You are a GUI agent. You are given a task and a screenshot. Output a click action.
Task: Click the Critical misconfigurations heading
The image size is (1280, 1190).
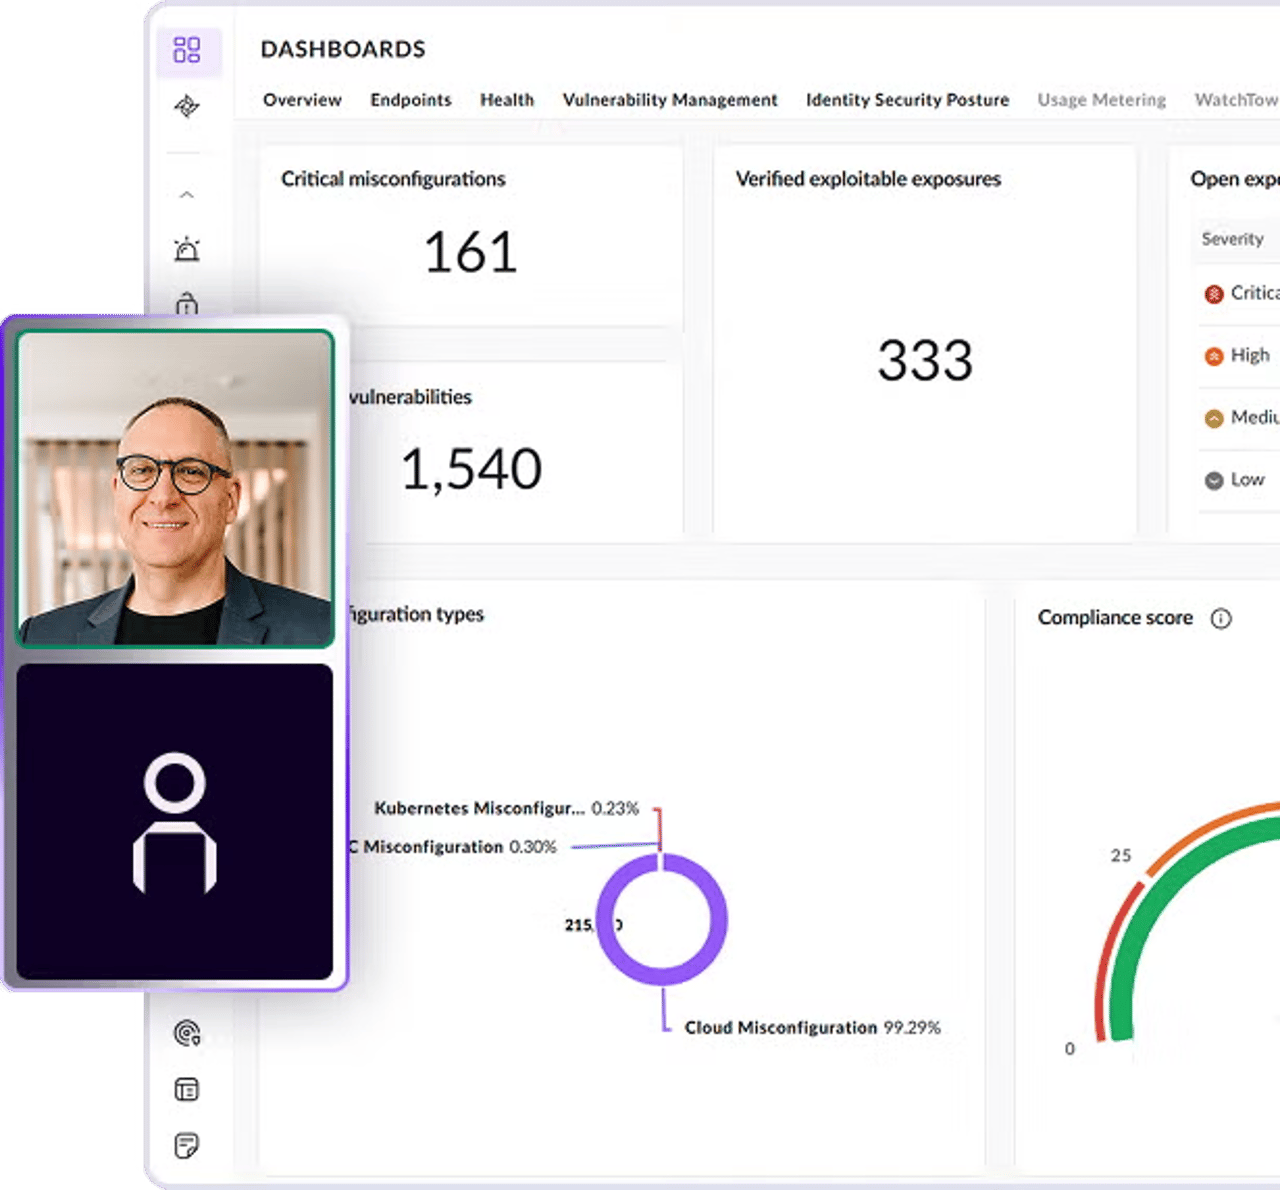pyautogui.click(x=393, y=179)
